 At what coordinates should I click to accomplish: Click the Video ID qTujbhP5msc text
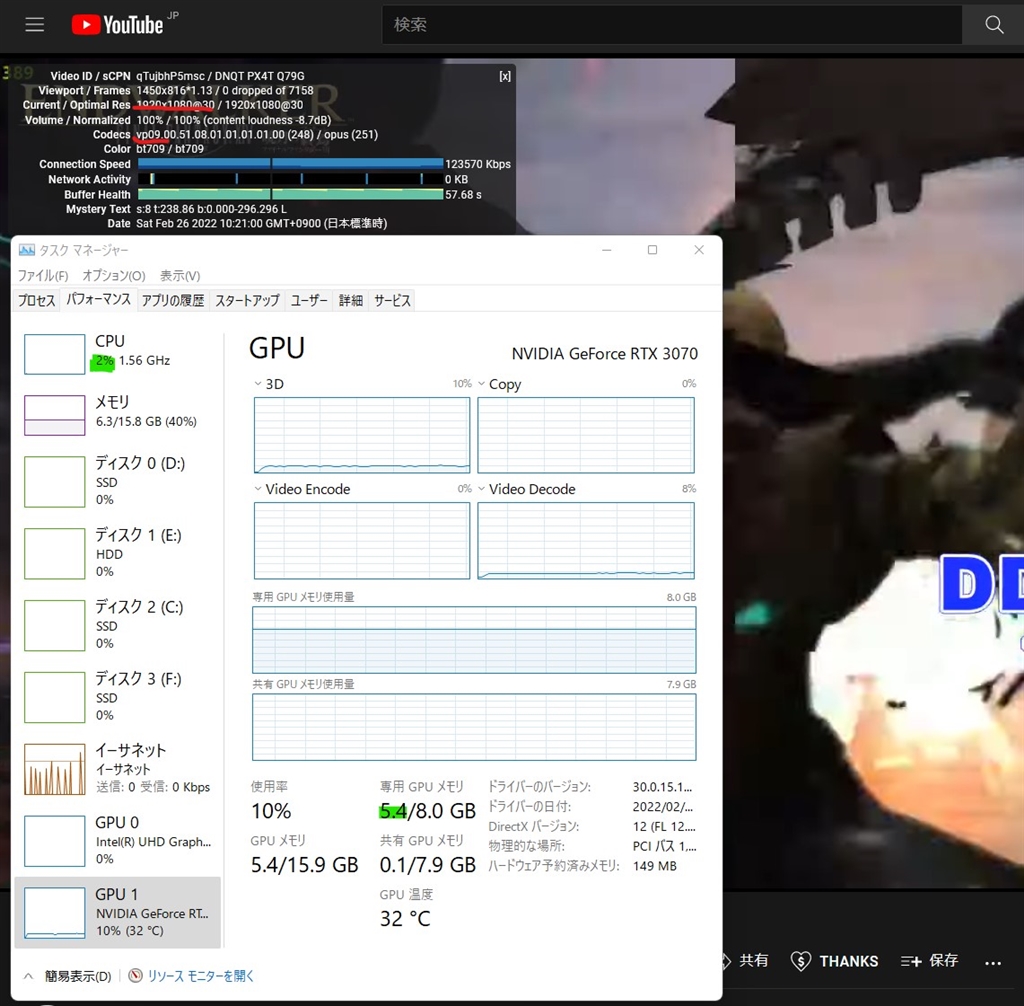pos(170,76)
